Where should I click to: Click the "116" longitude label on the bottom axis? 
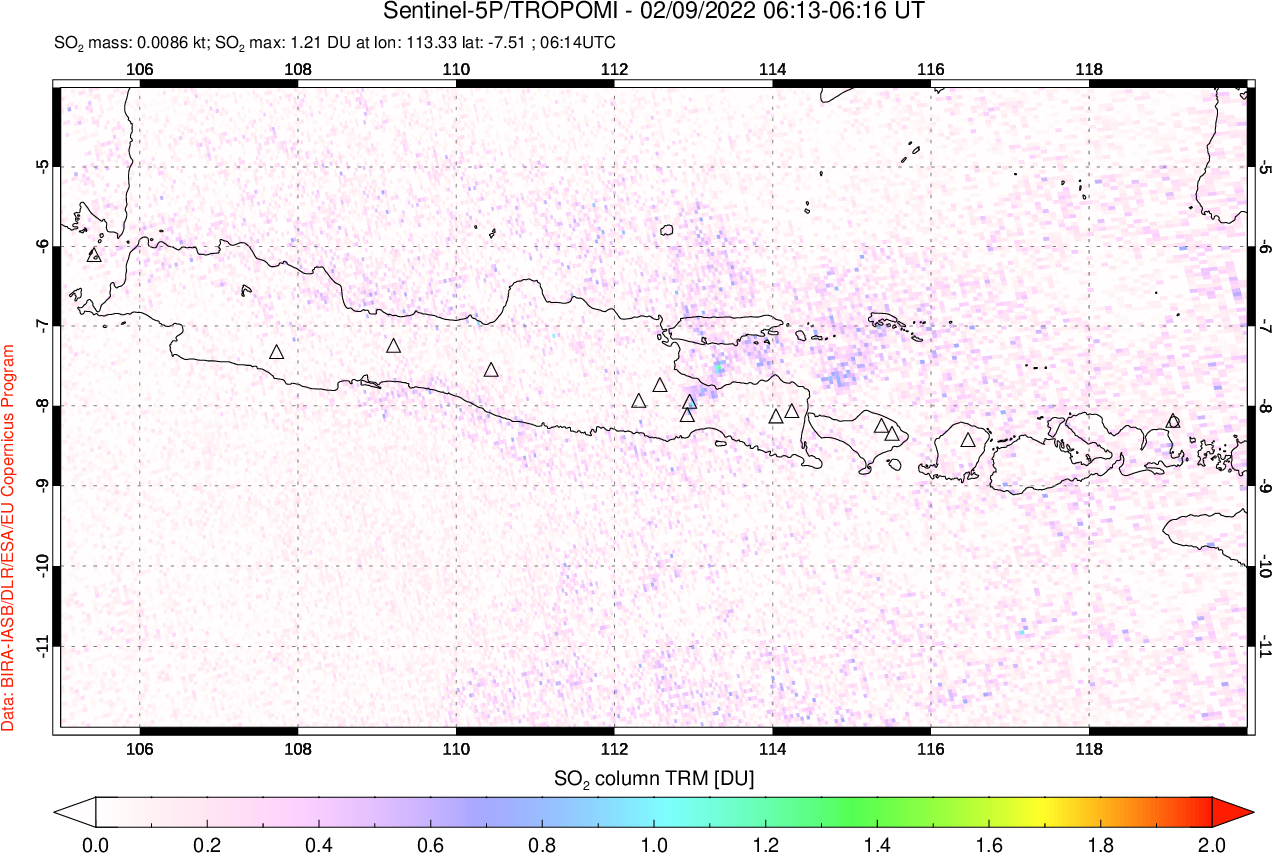[930, 747]
